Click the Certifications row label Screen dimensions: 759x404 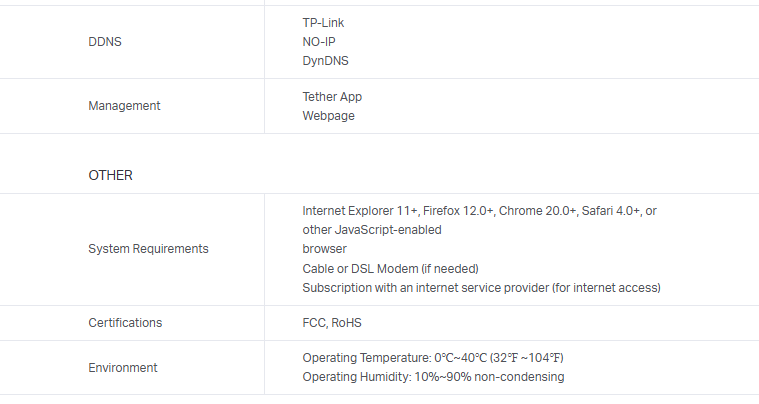125,323
